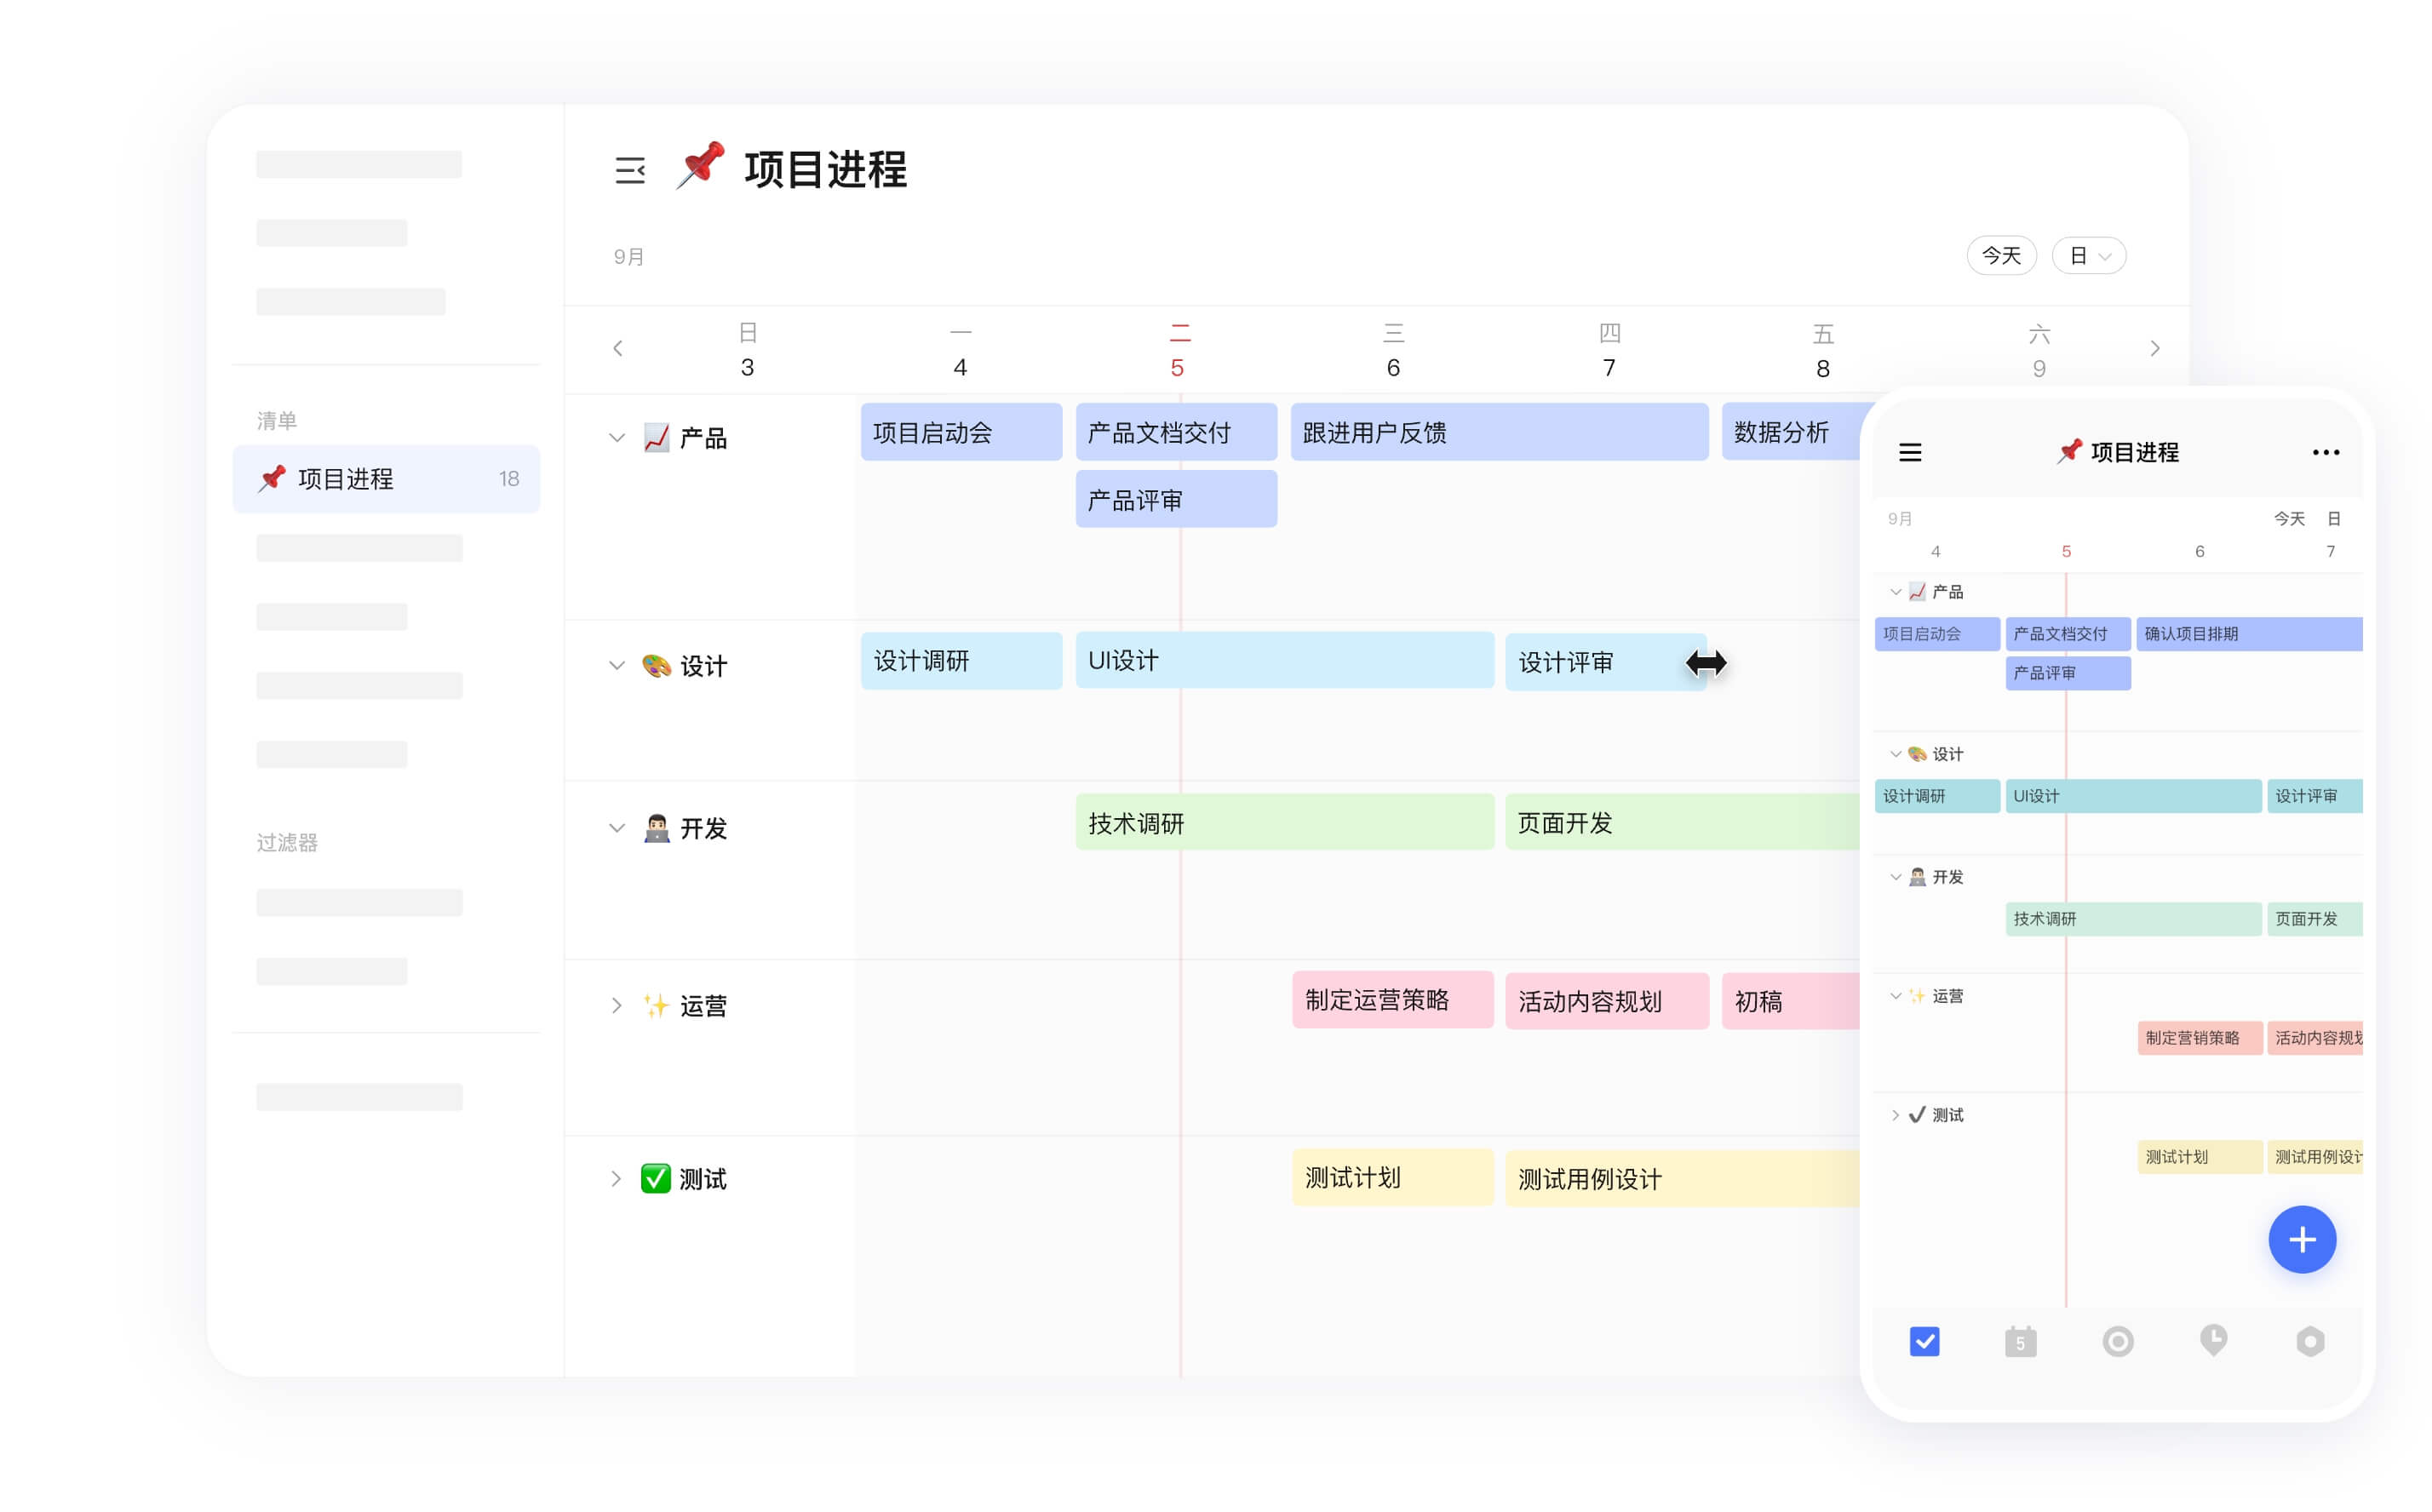Collapse the sidebar using the menu icon

click(x=630, y=170)
